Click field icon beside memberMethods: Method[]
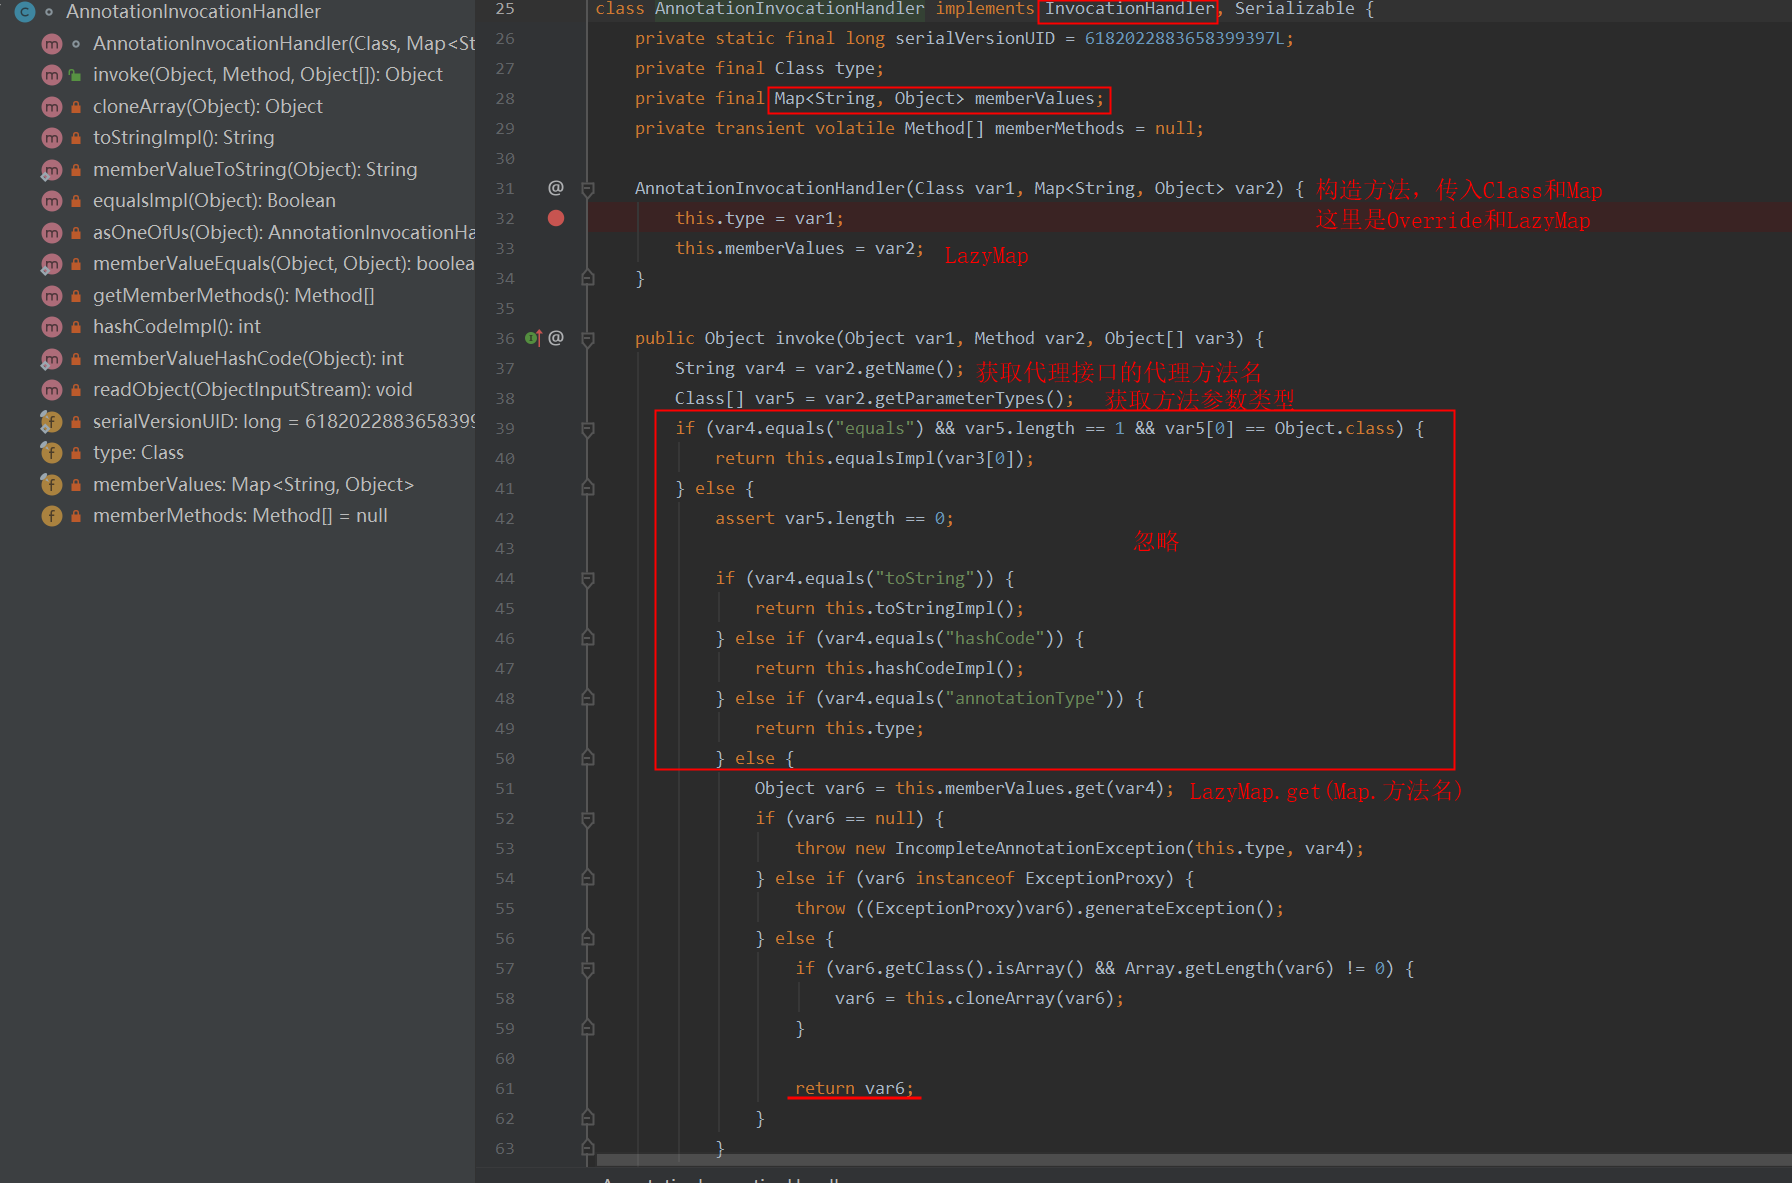Image resolution: width=1792 pixels, height=1183 pixels. pos(52,516)
